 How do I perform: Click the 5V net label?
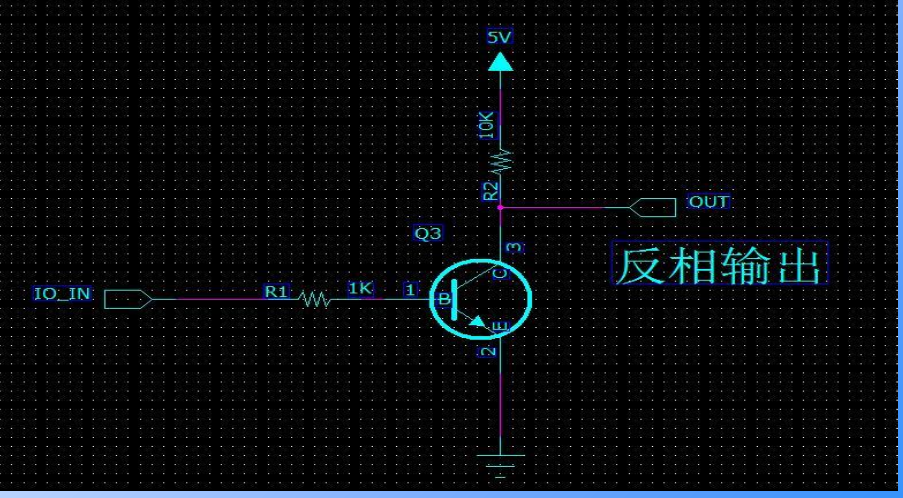tap(499, 37)
